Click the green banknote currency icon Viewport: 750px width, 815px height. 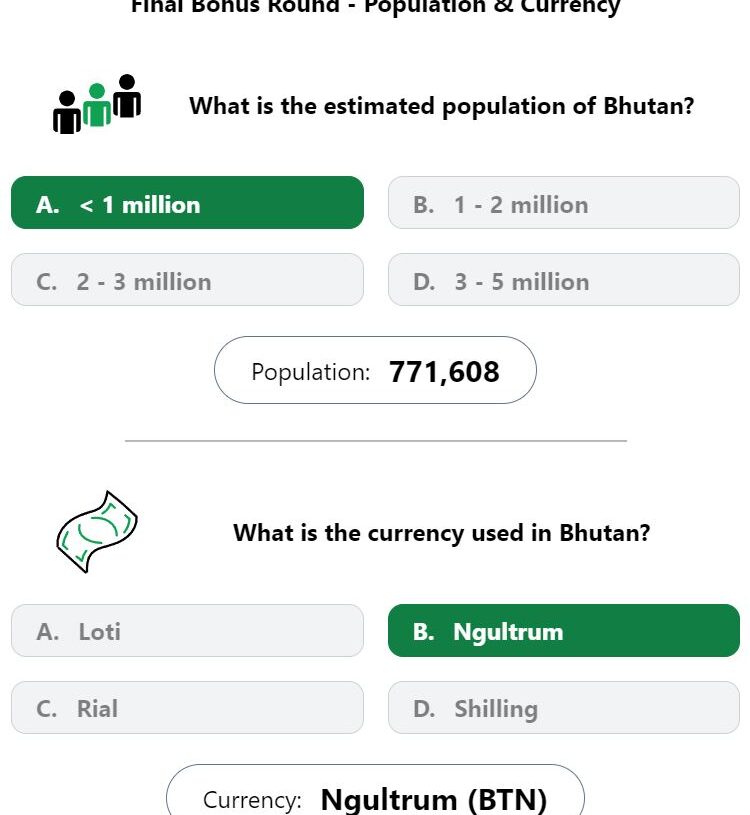pos(97,532)
